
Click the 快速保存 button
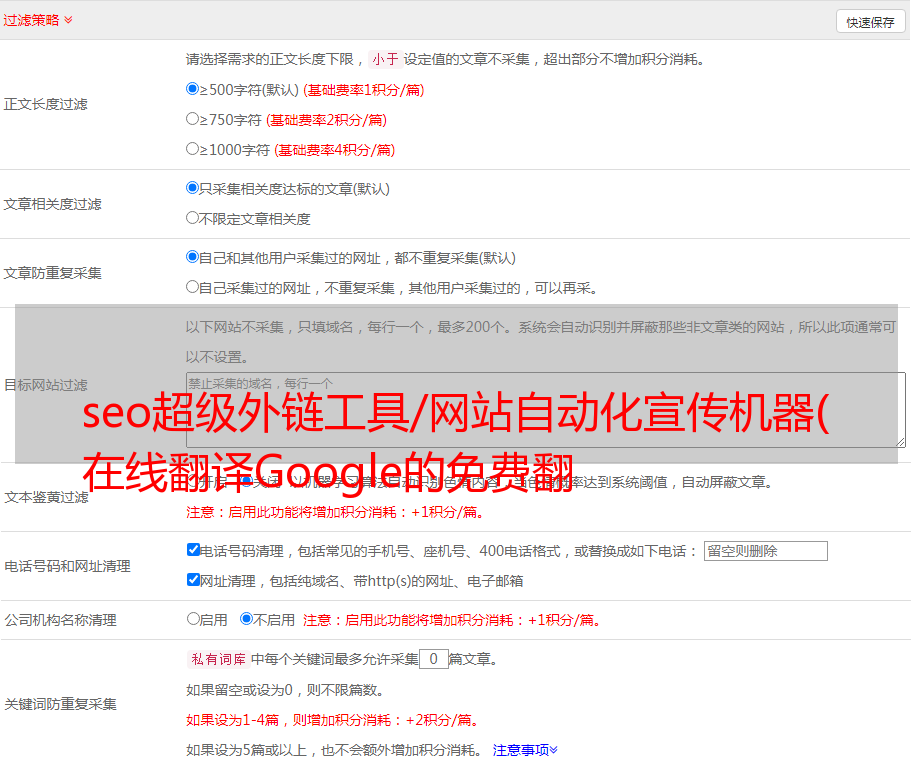click(x=870, y=22)
